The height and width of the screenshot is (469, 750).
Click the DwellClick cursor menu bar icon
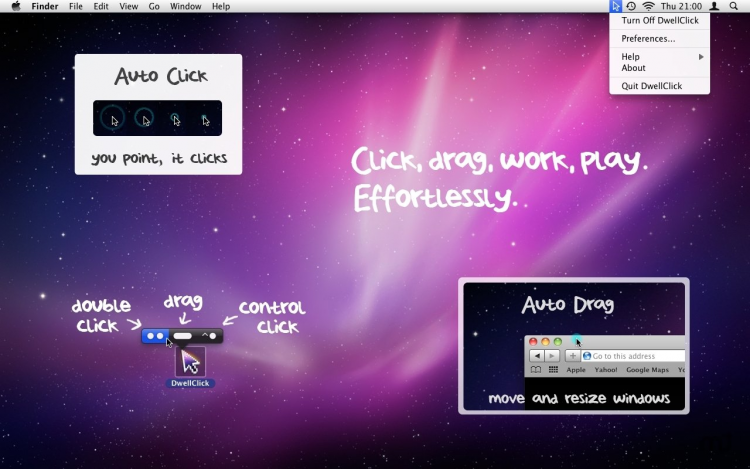pyautogui.click(x=616, y=6)
